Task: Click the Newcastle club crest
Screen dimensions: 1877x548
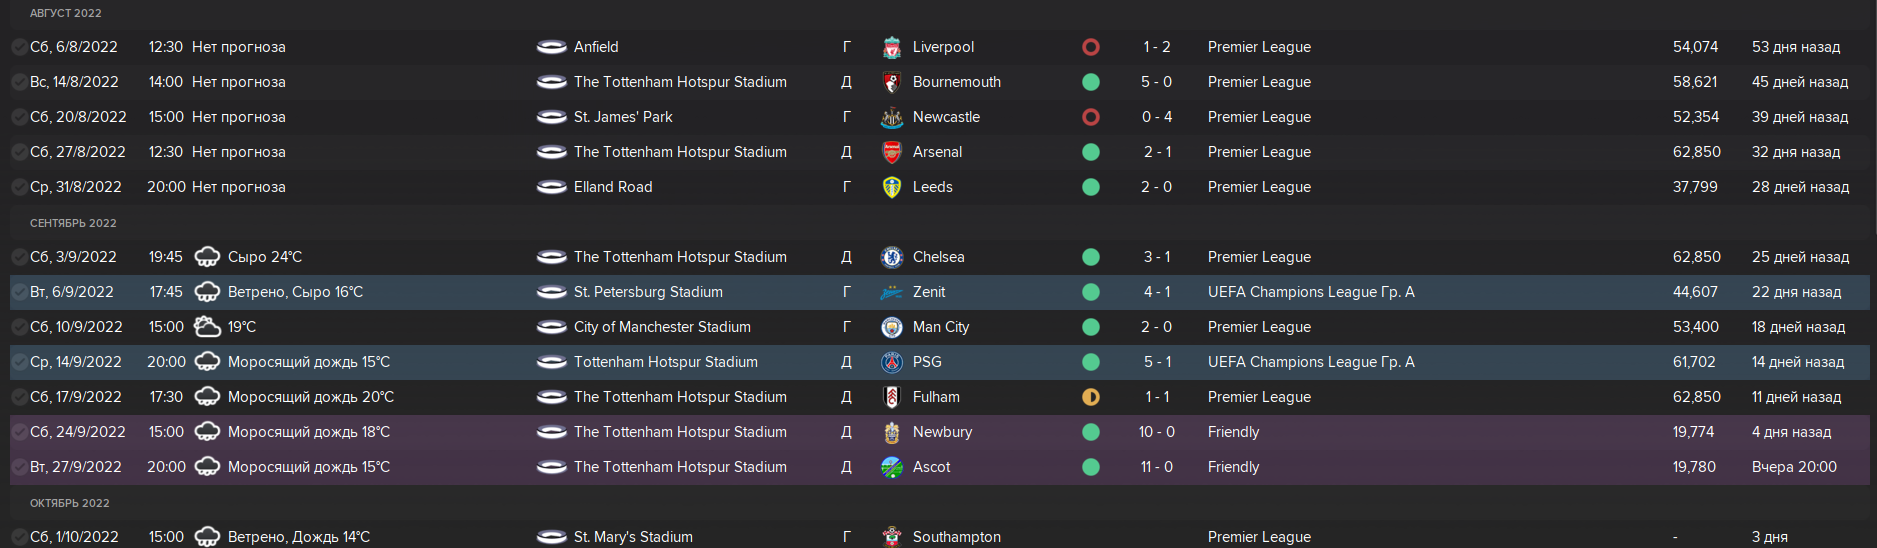Action: click(x=891, y=117)
